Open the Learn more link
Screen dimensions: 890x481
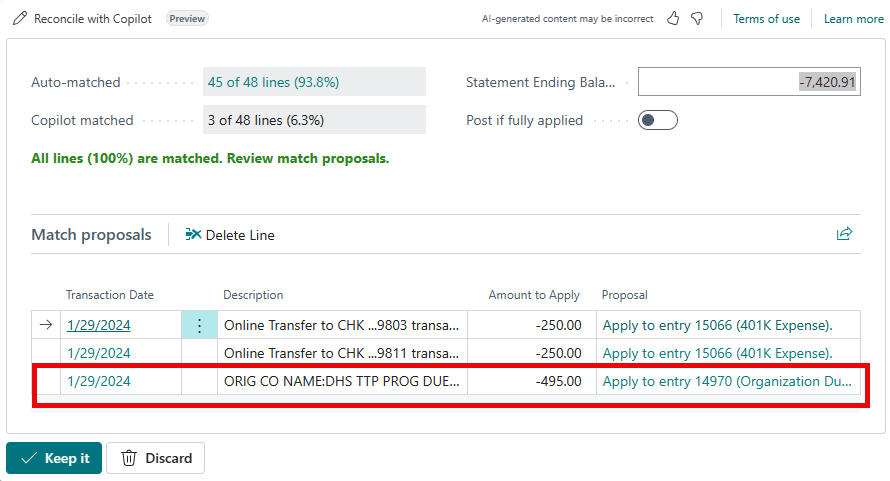click(854, 19)
